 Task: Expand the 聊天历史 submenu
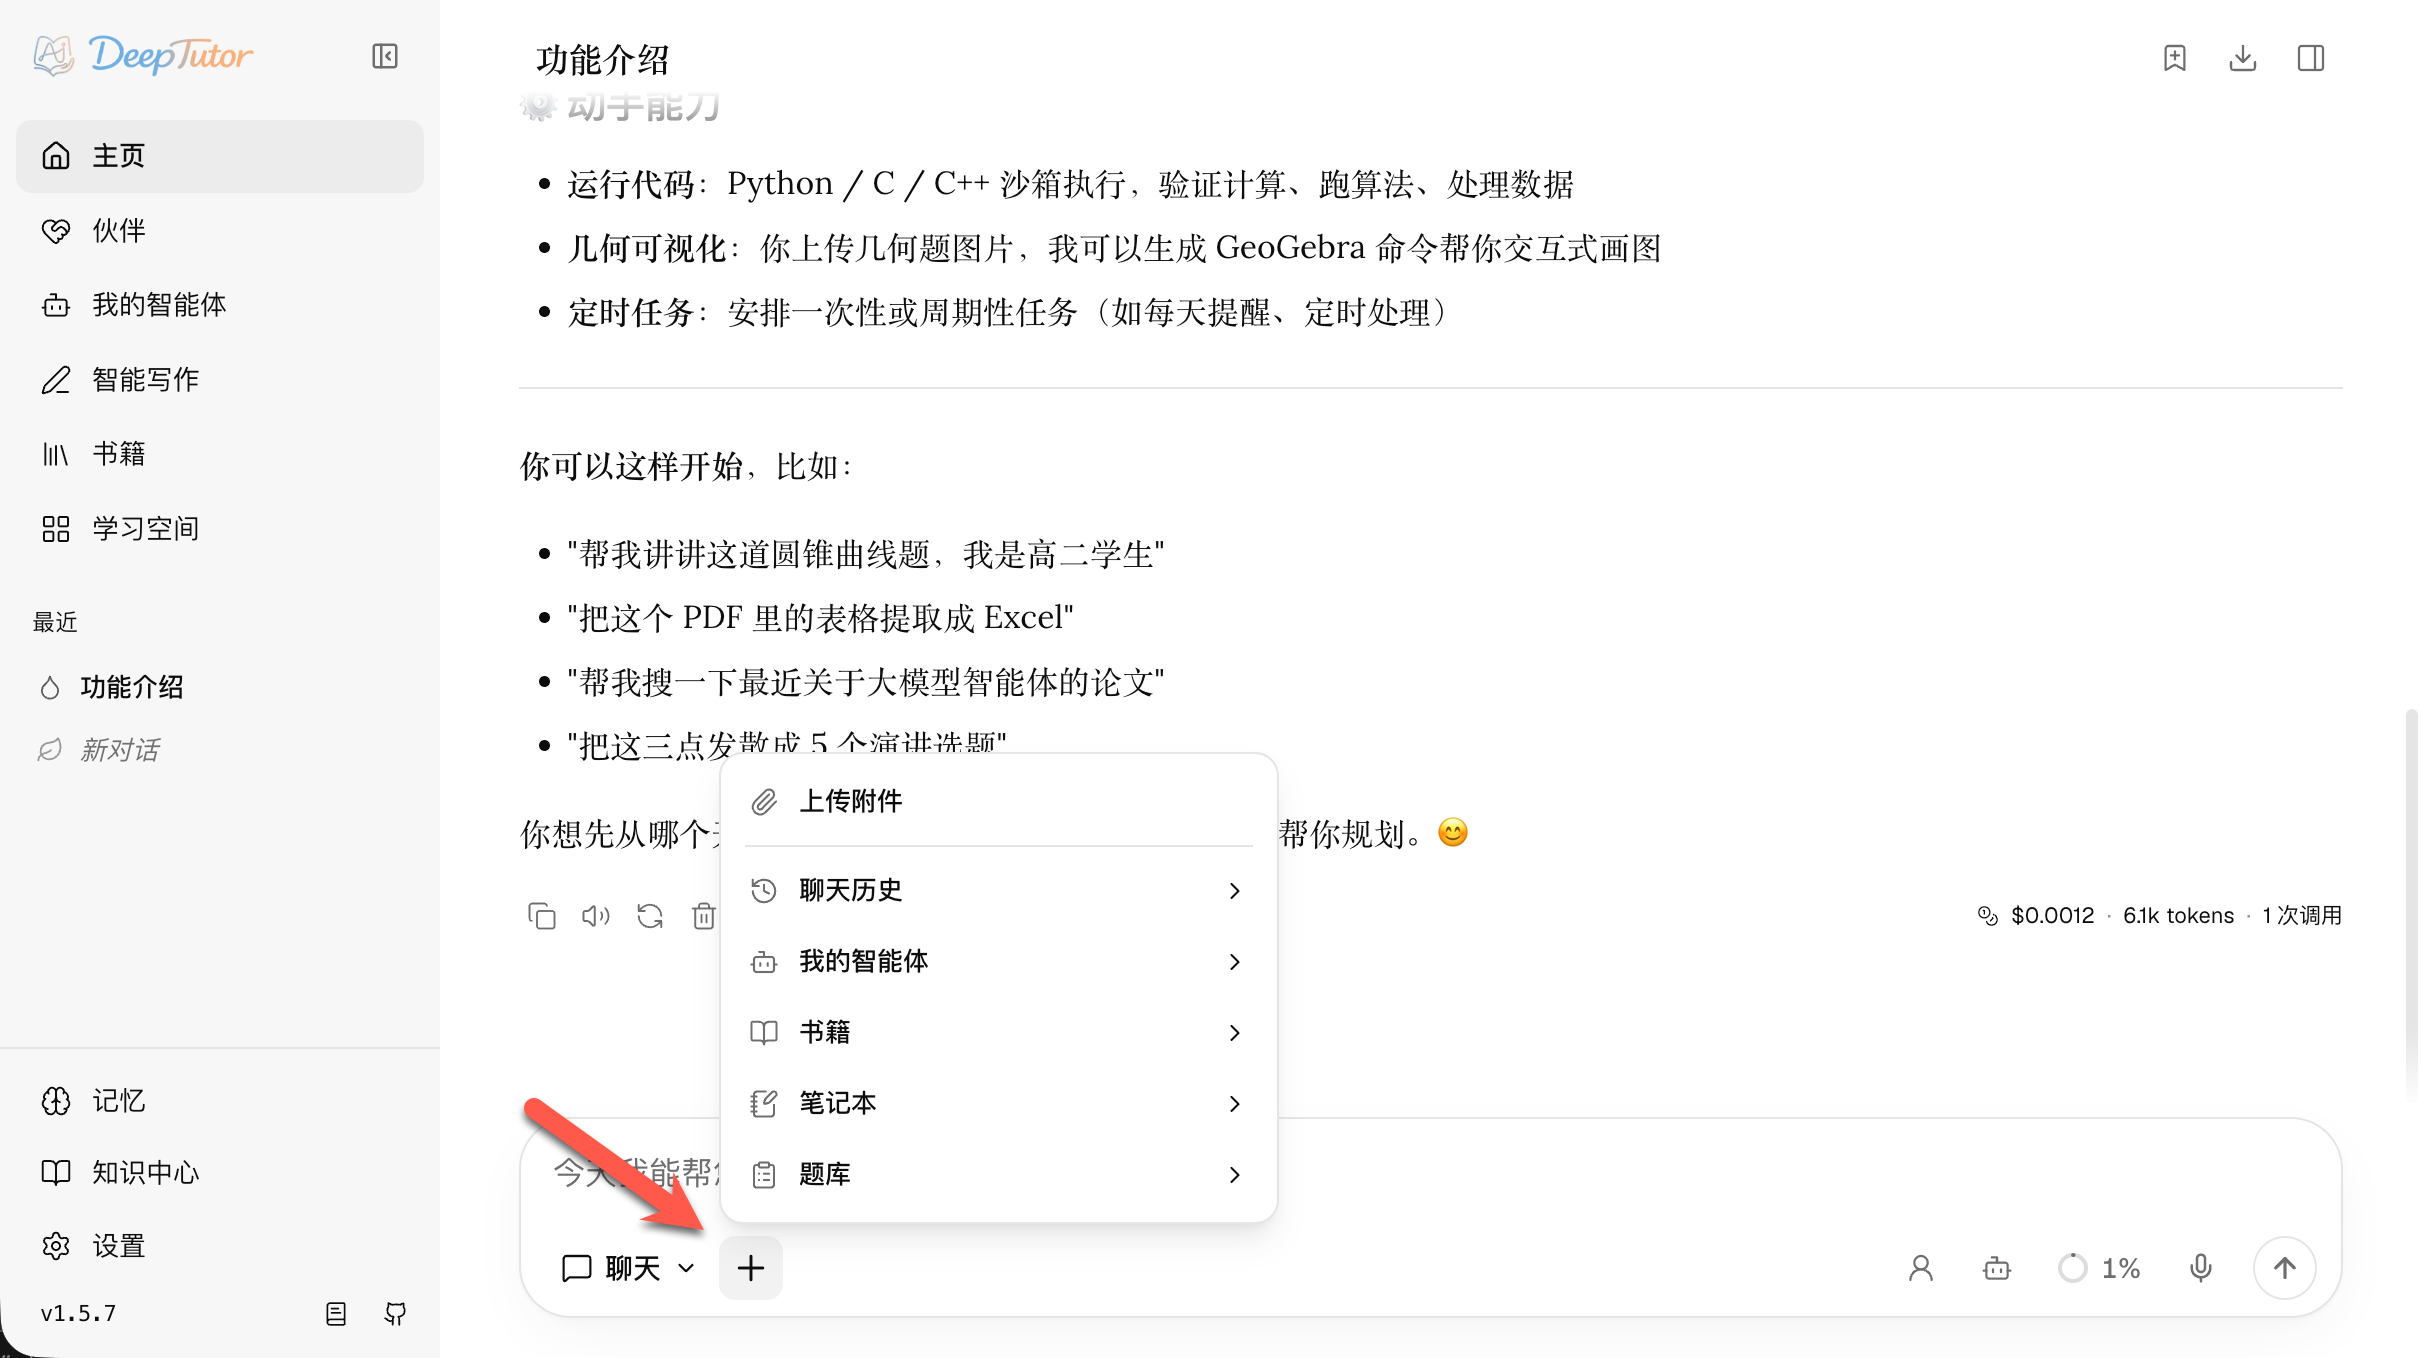(998, 890)
